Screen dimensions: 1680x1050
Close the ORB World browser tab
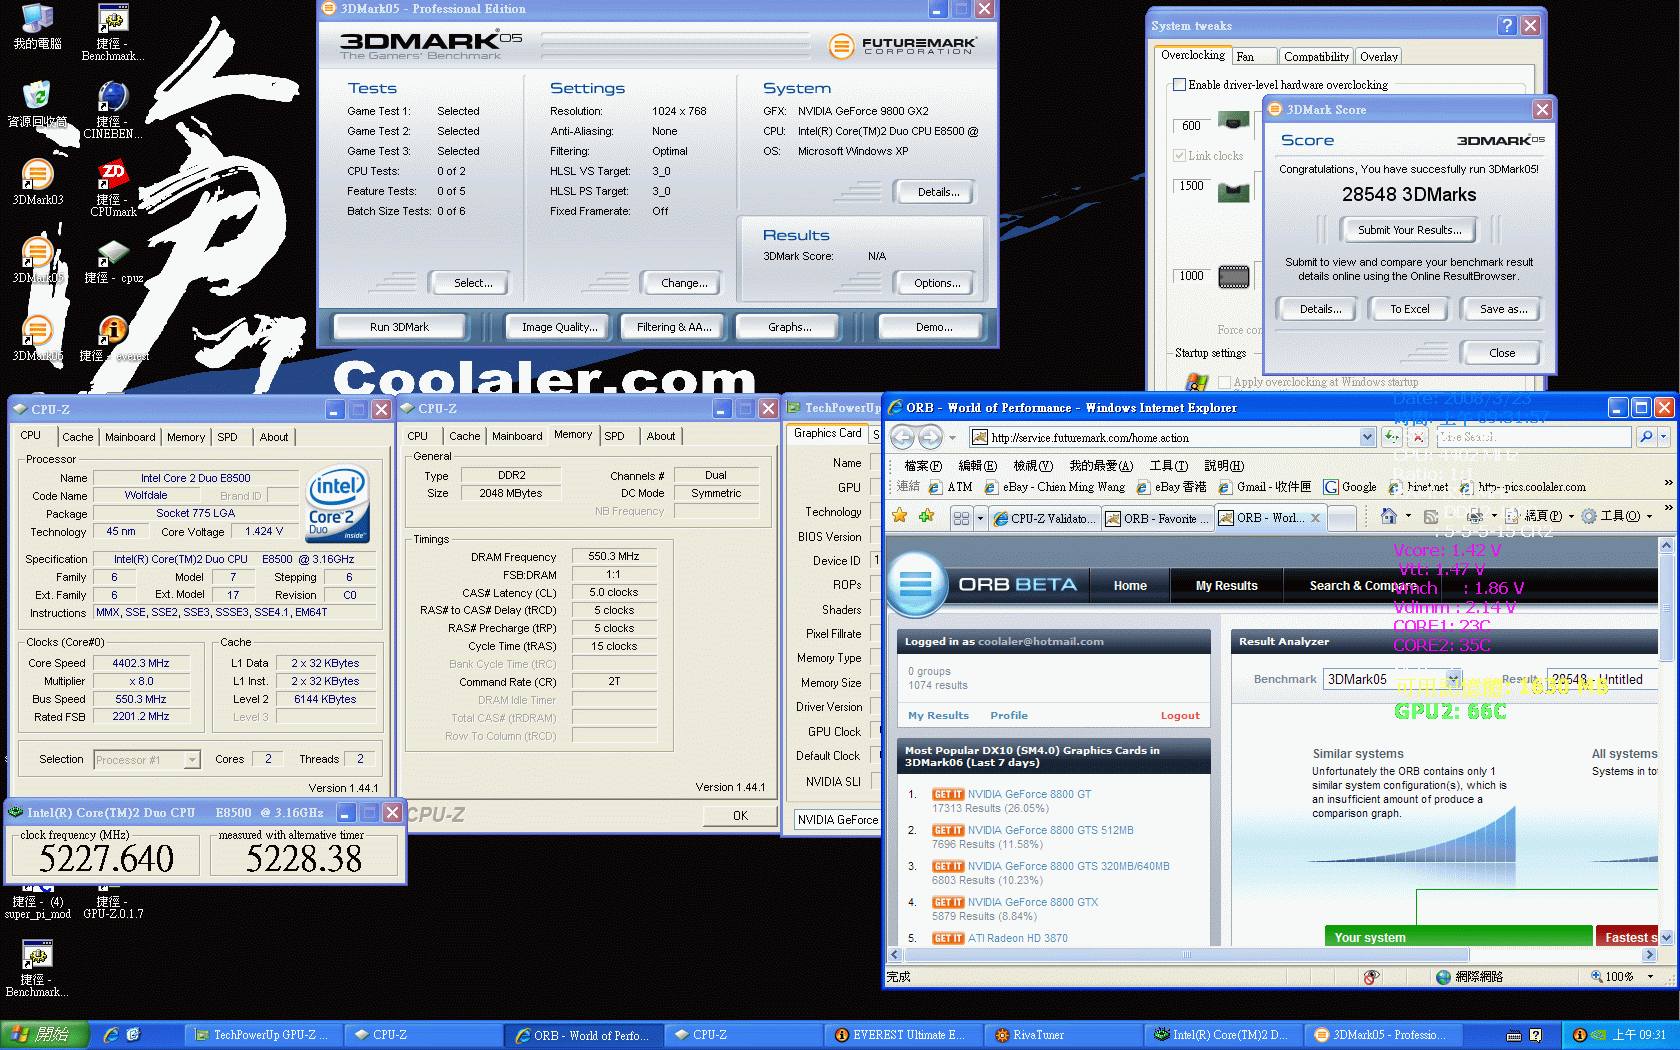click(1316, 518)
